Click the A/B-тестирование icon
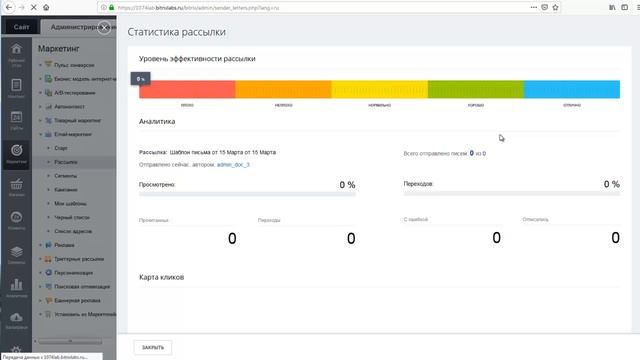The image size is (640, 360). coord(49,93)
